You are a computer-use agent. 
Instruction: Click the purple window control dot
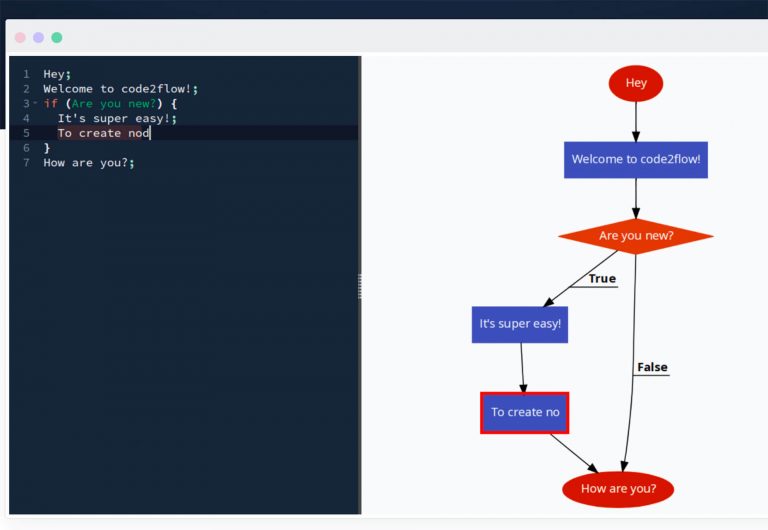coord(38,37)
